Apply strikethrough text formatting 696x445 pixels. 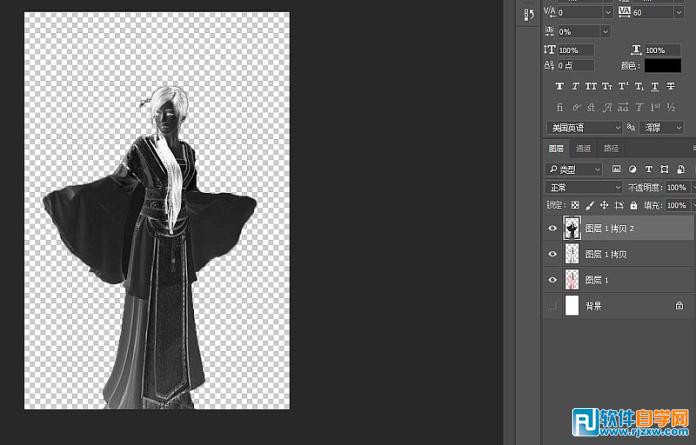click(x=671, y=86)
